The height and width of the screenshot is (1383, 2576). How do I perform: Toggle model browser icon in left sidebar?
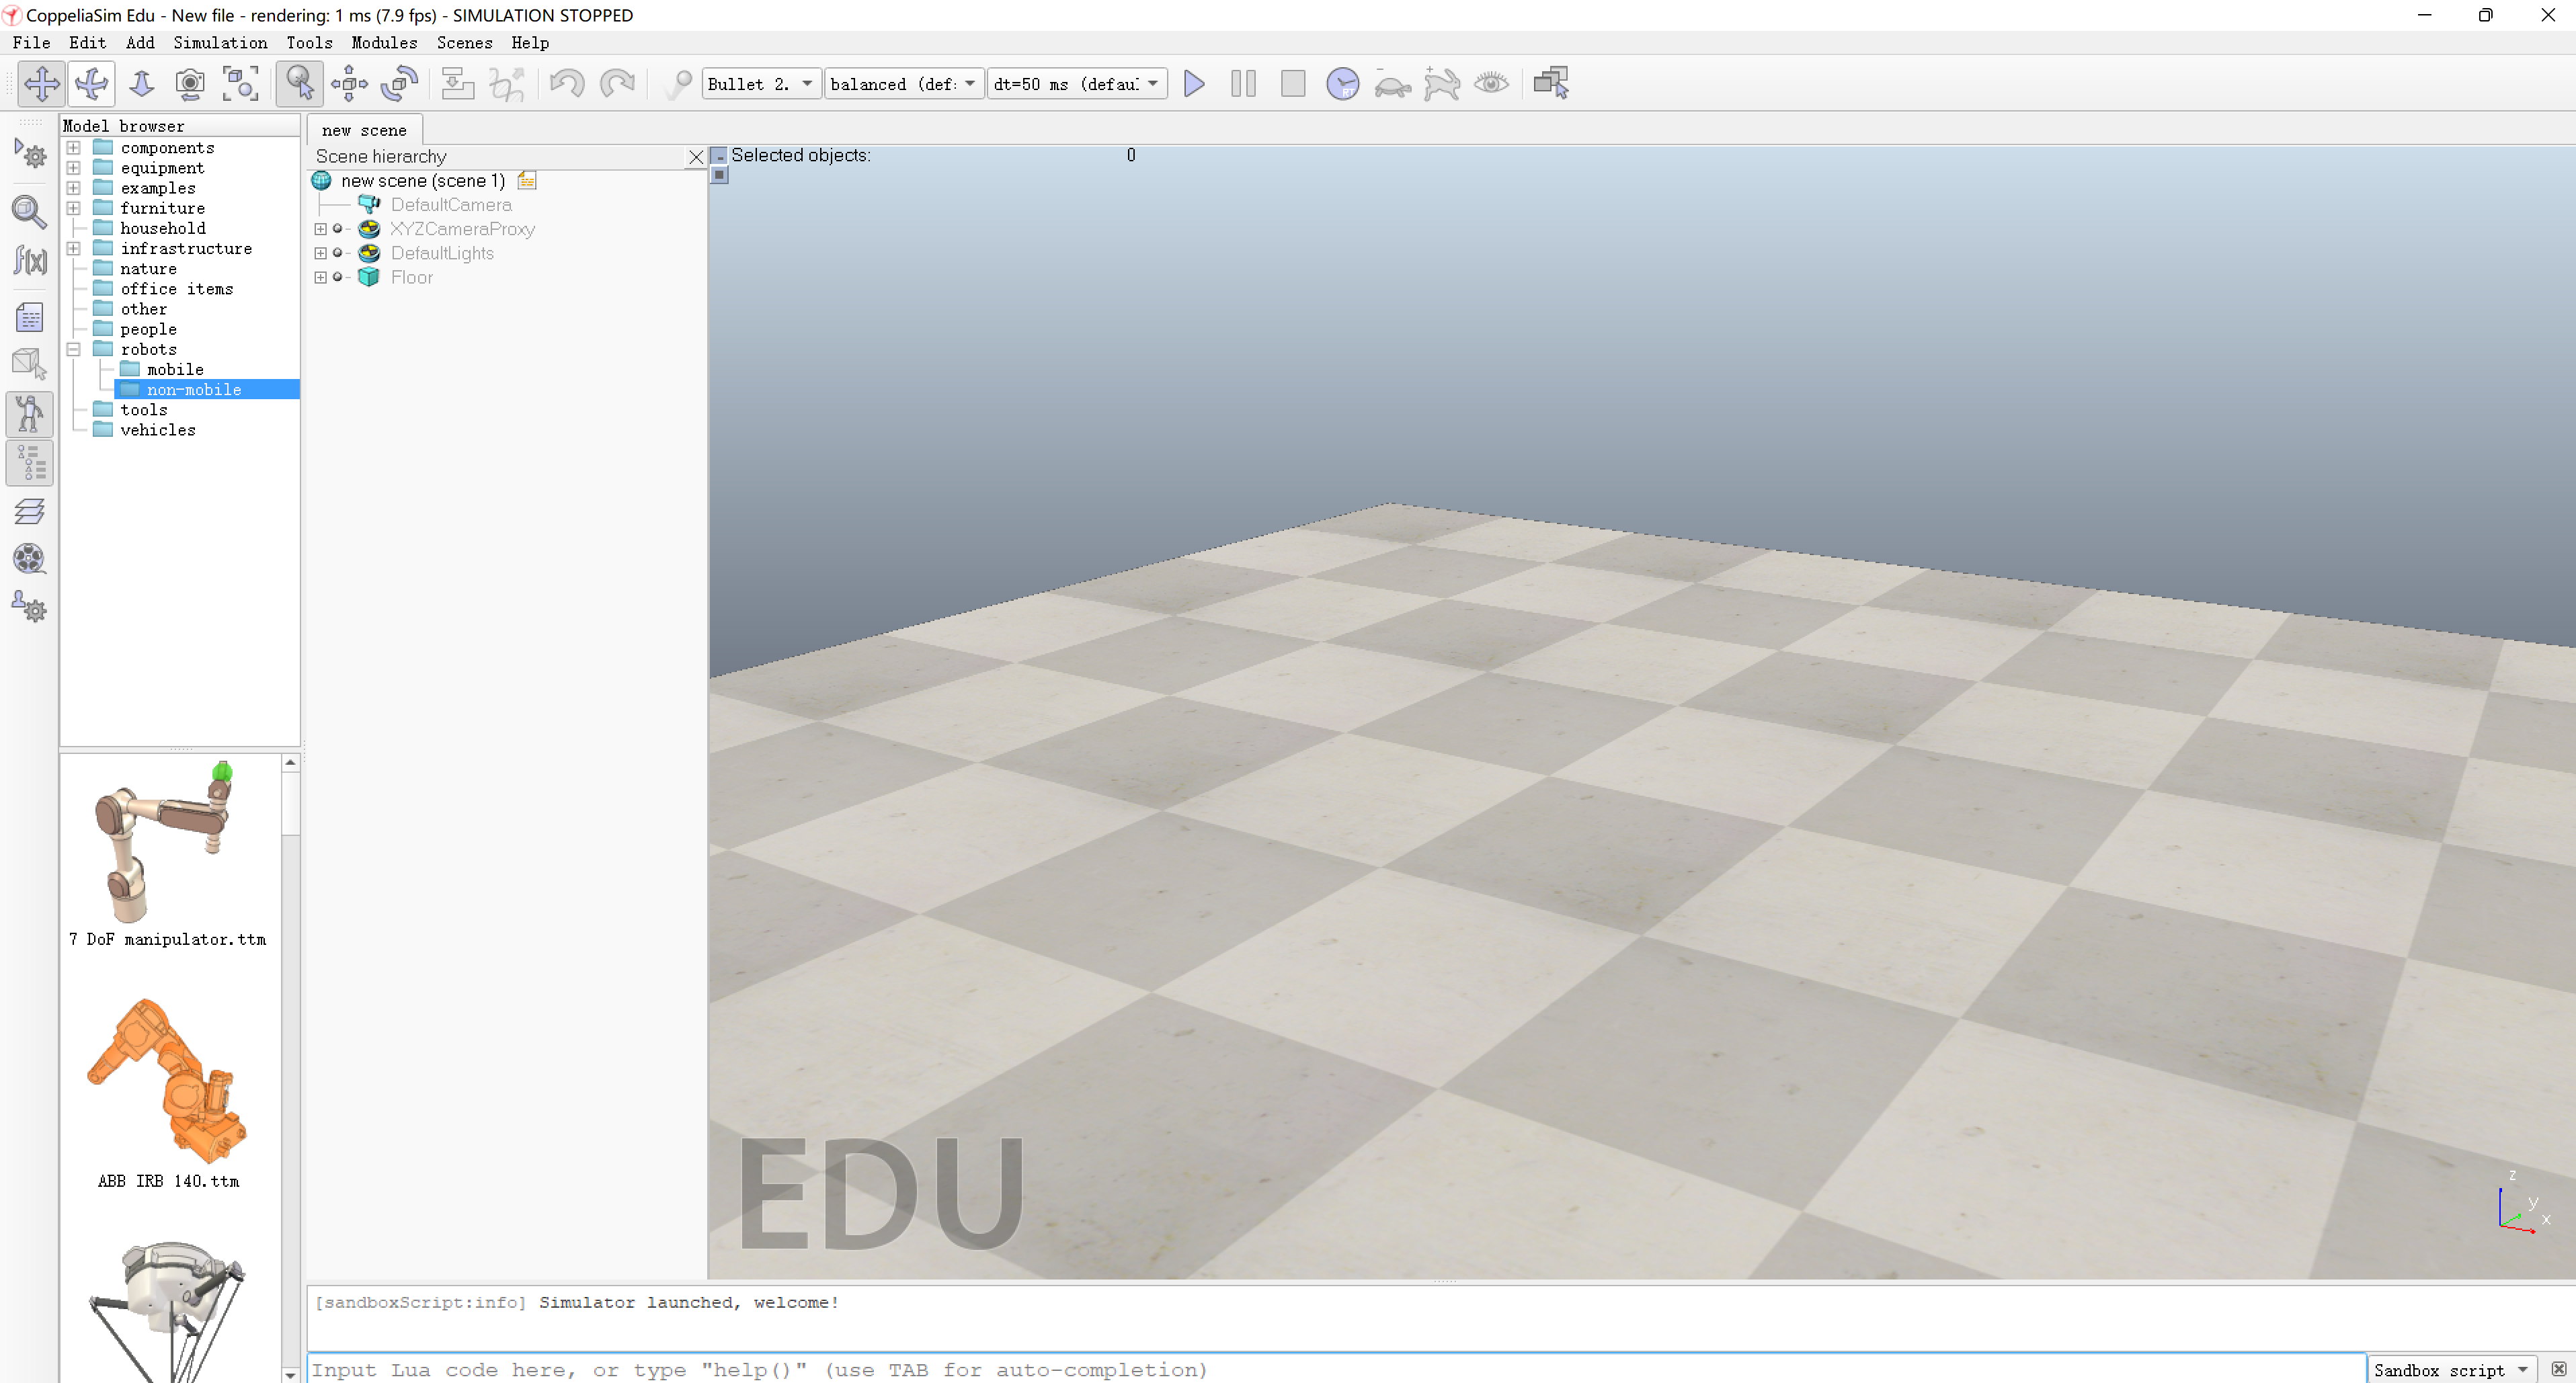pyautogui.click(x=29, y=414)
